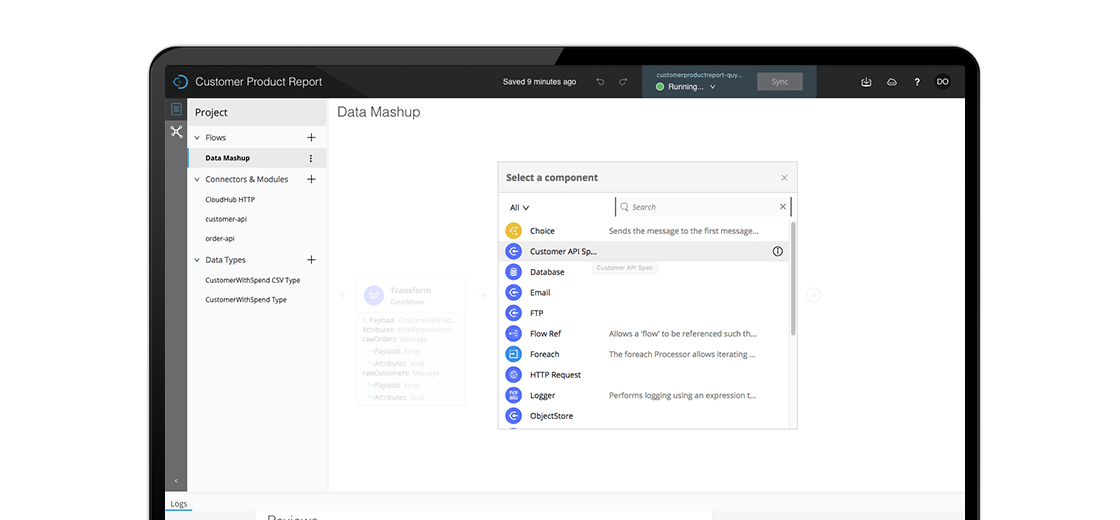Click the HTTP Request component icon
Image resolution: width=1120 pixels, height=520 pixels.
[x=514, y=374]
